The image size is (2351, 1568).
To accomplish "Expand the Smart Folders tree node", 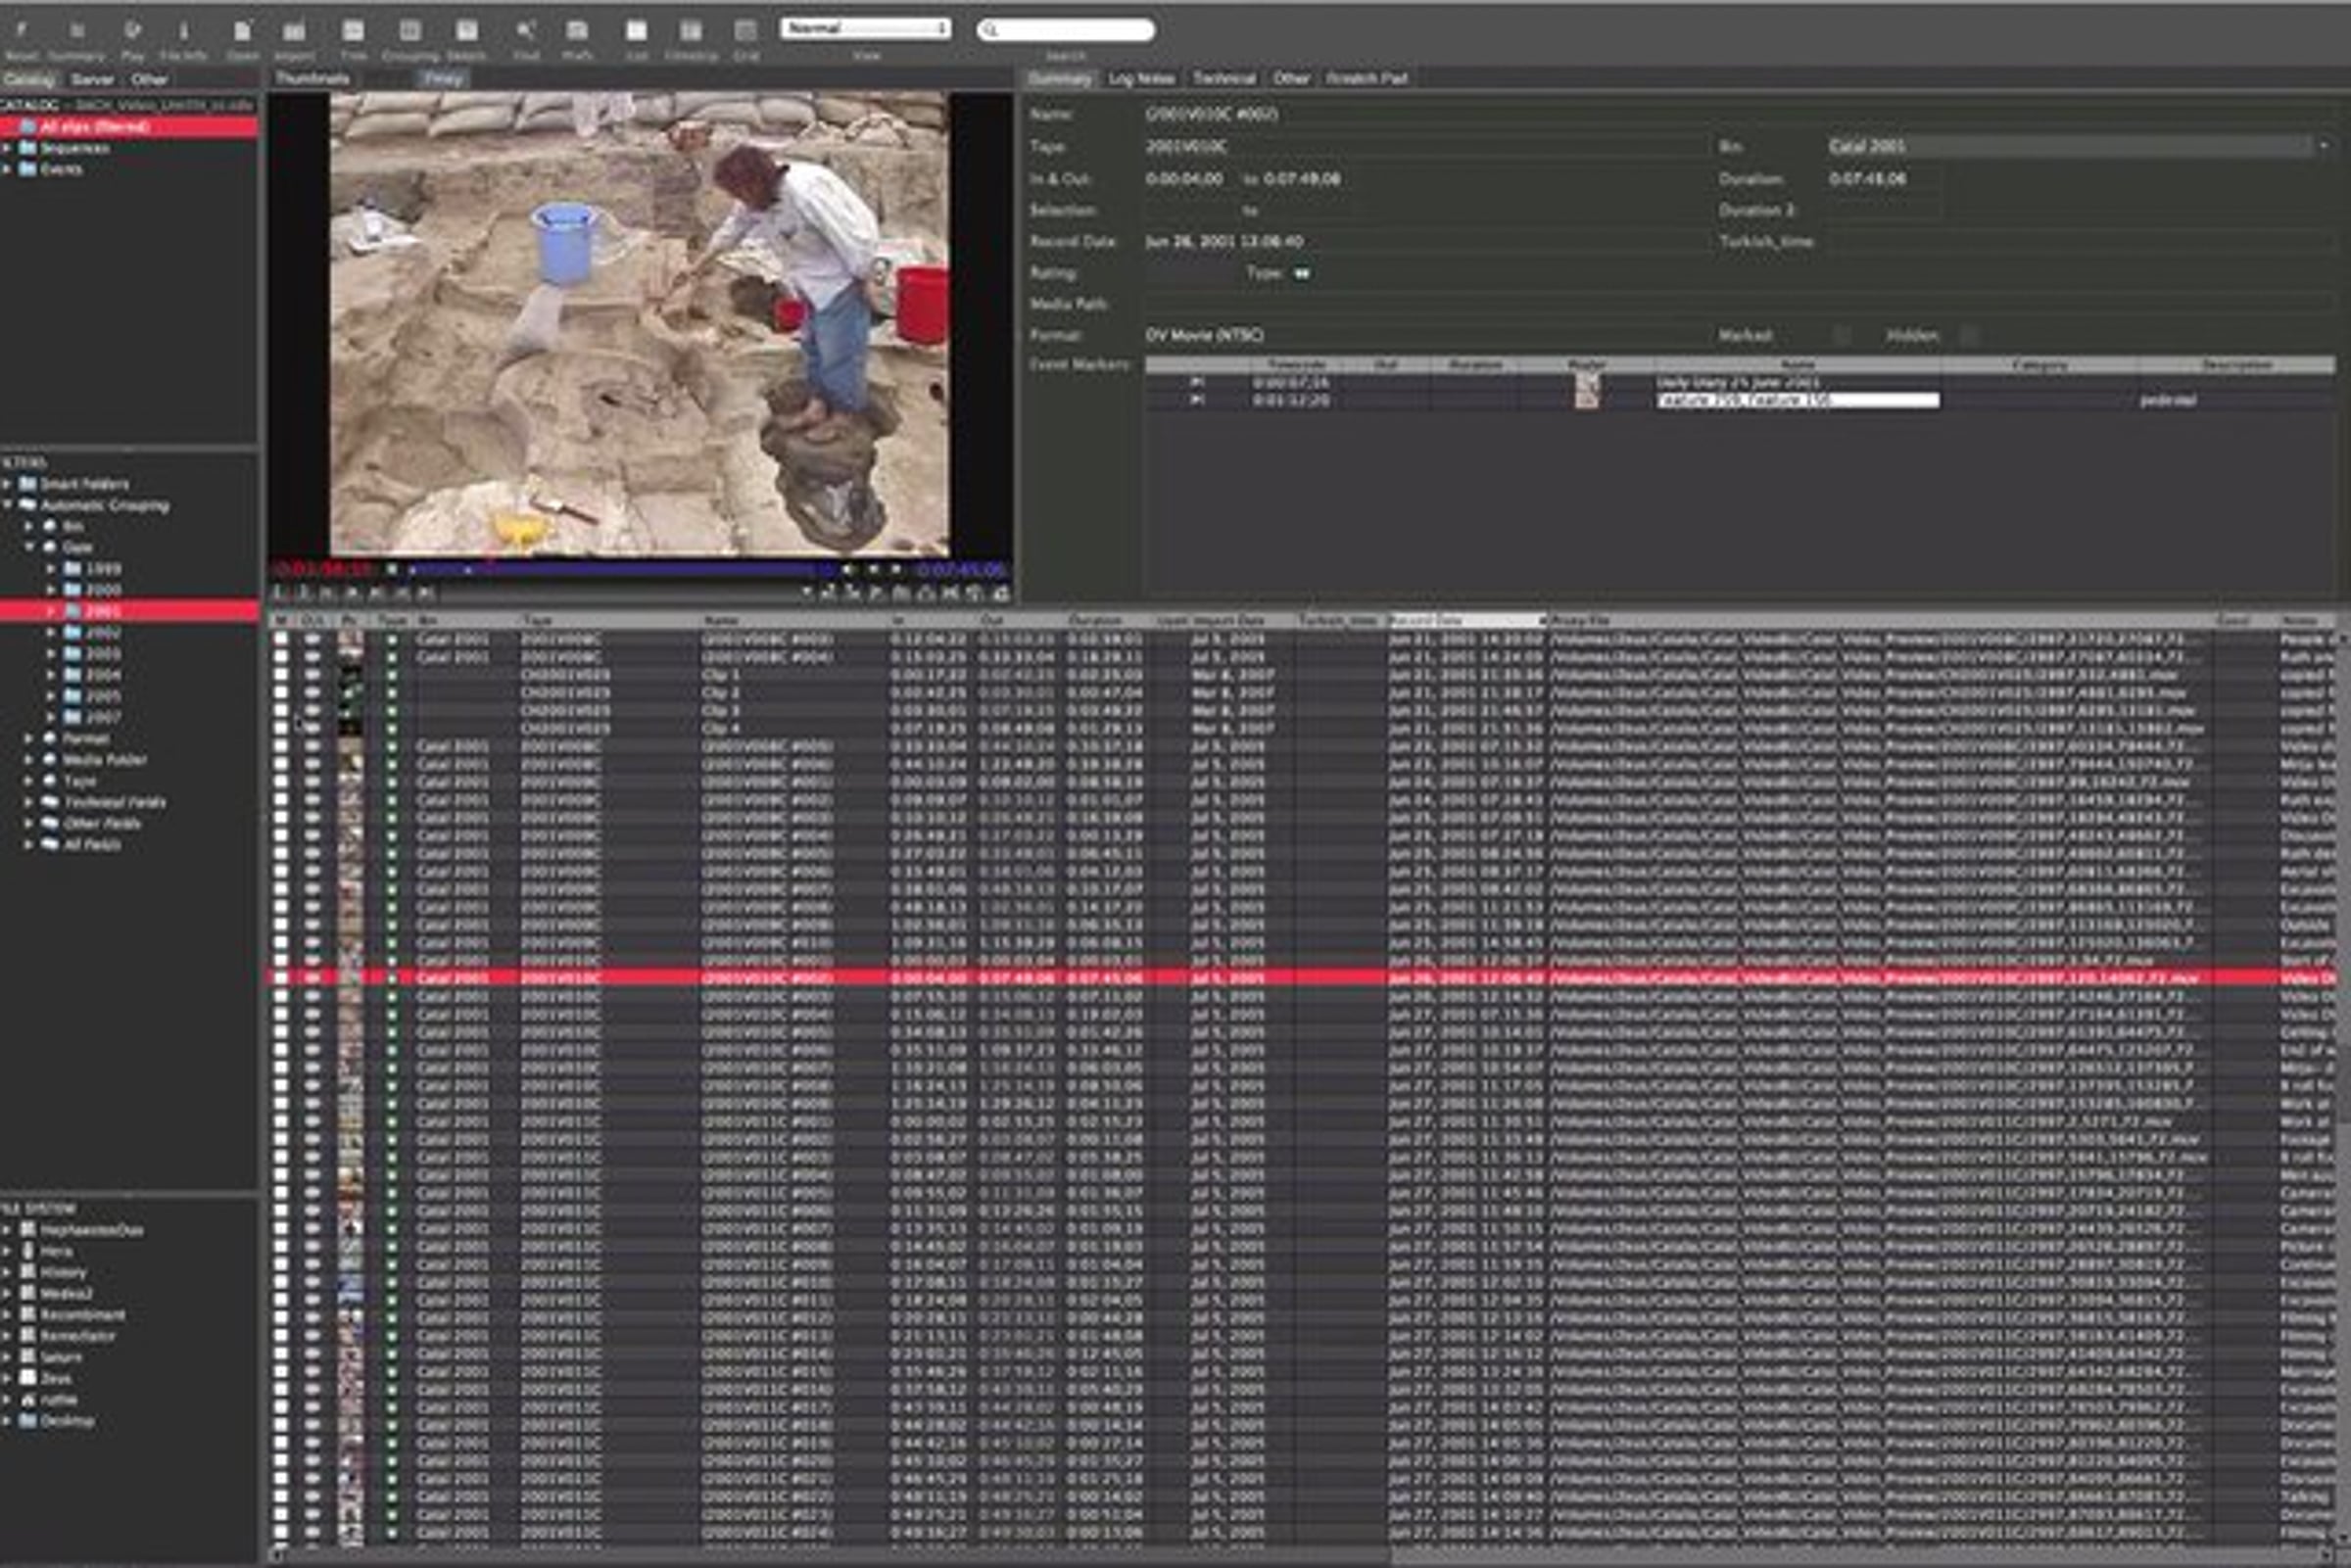I will tap(8, 484).
